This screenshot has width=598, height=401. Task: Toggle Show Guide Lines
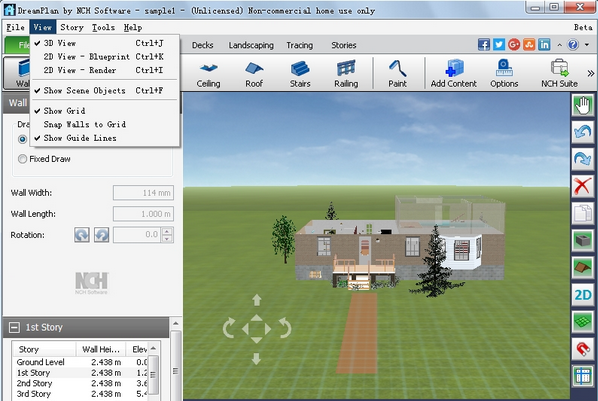pos(104,138)
